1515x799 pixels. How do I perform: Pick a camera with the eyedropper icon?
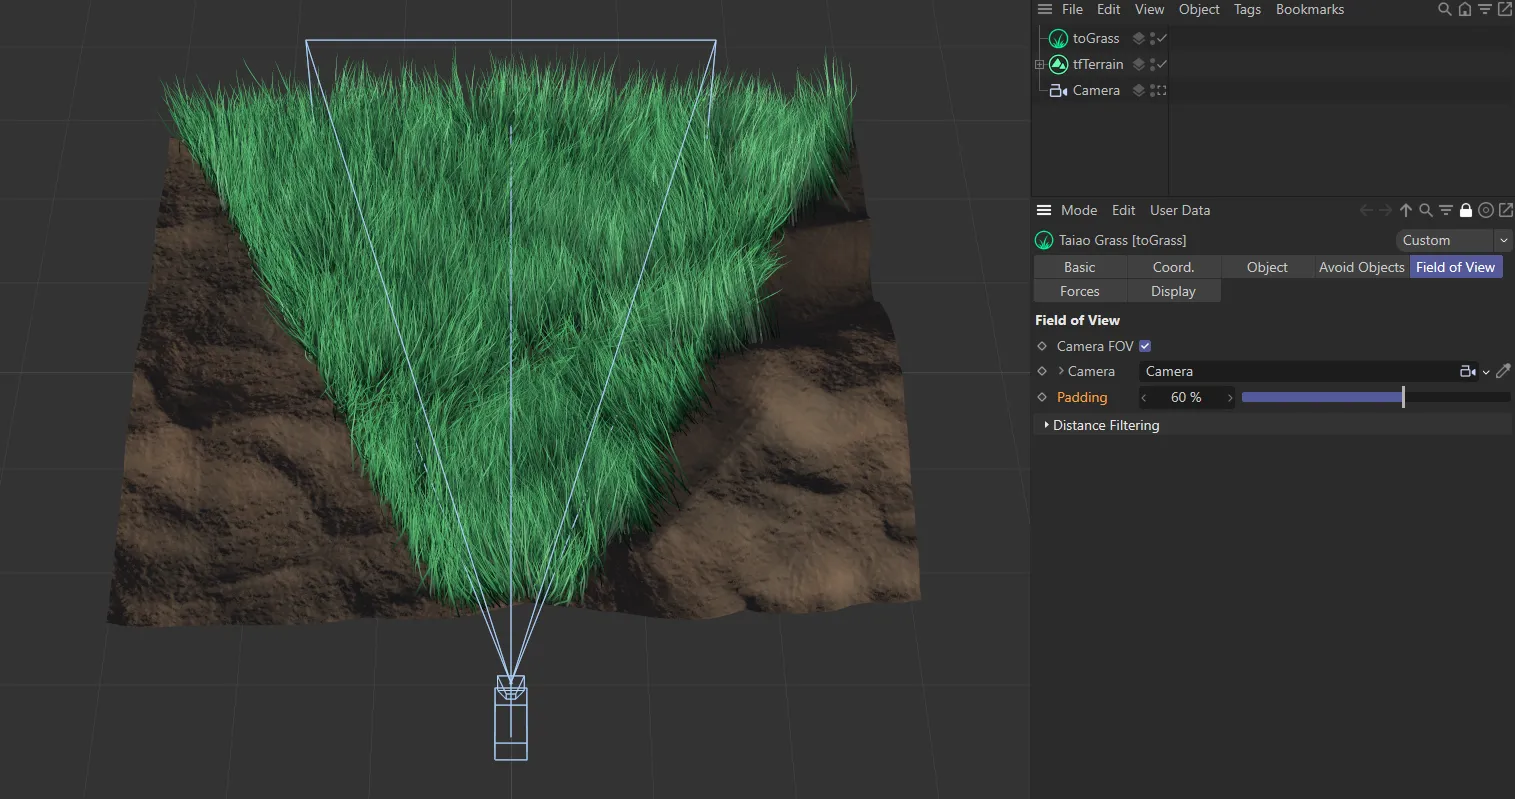click(x=1503, y=371)
